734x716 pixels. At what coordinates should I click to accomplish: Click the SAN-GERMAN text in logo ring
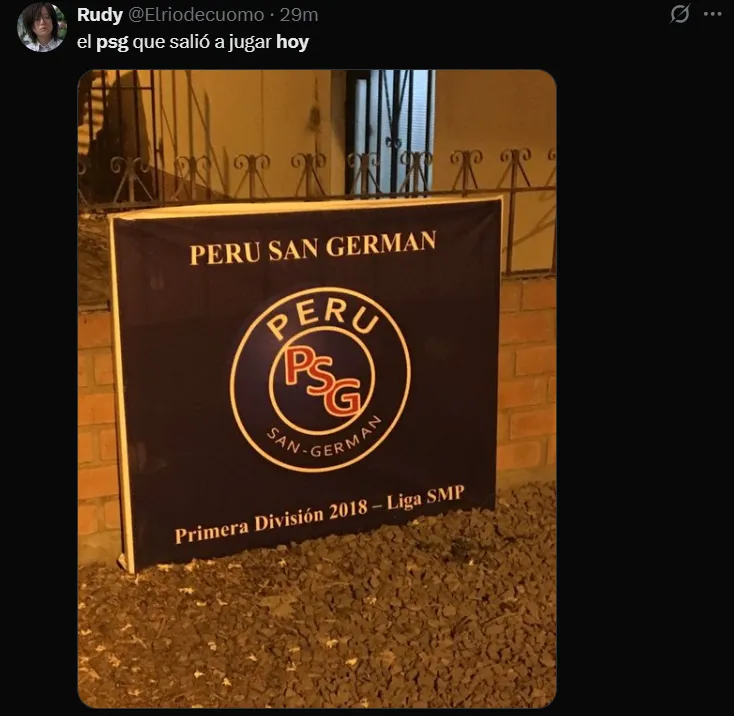[x=324, y=437]
